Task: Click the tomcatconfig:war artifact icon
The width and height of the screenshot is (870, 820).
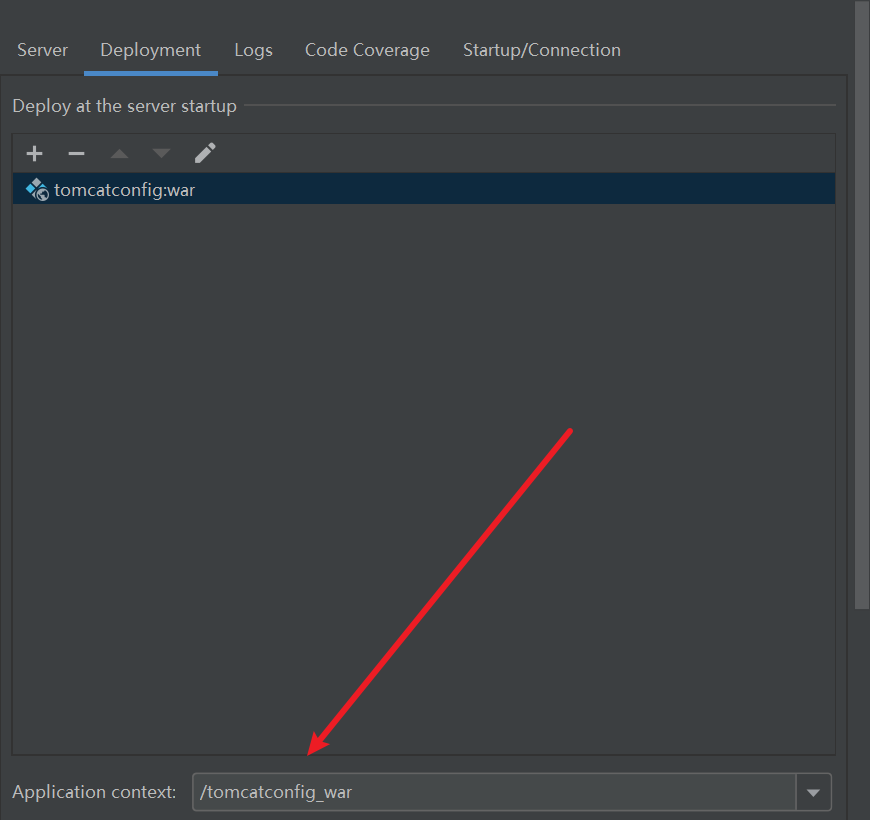Action: click(37, 189)
